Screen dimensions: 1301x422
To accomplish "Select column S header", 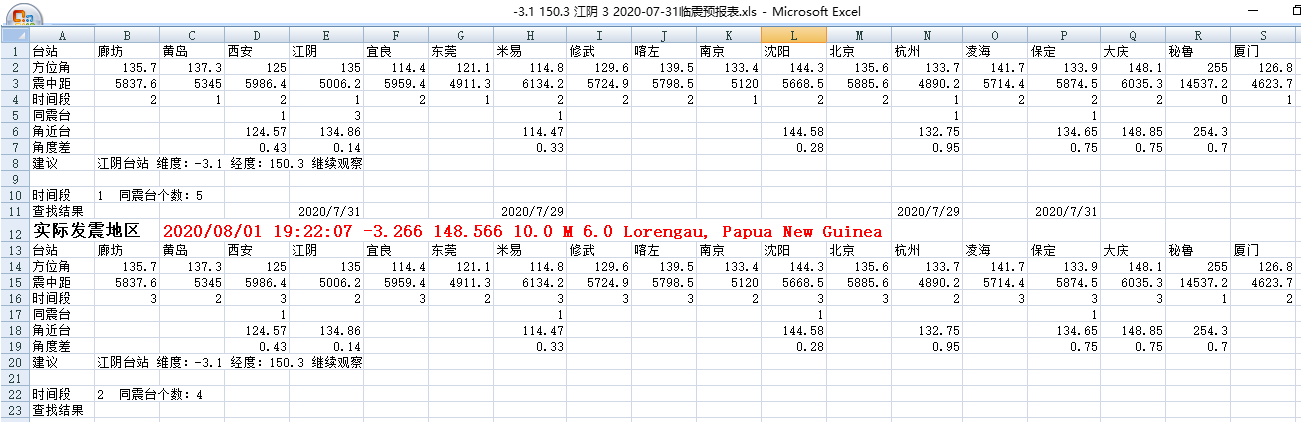I will coord(1263,35).
